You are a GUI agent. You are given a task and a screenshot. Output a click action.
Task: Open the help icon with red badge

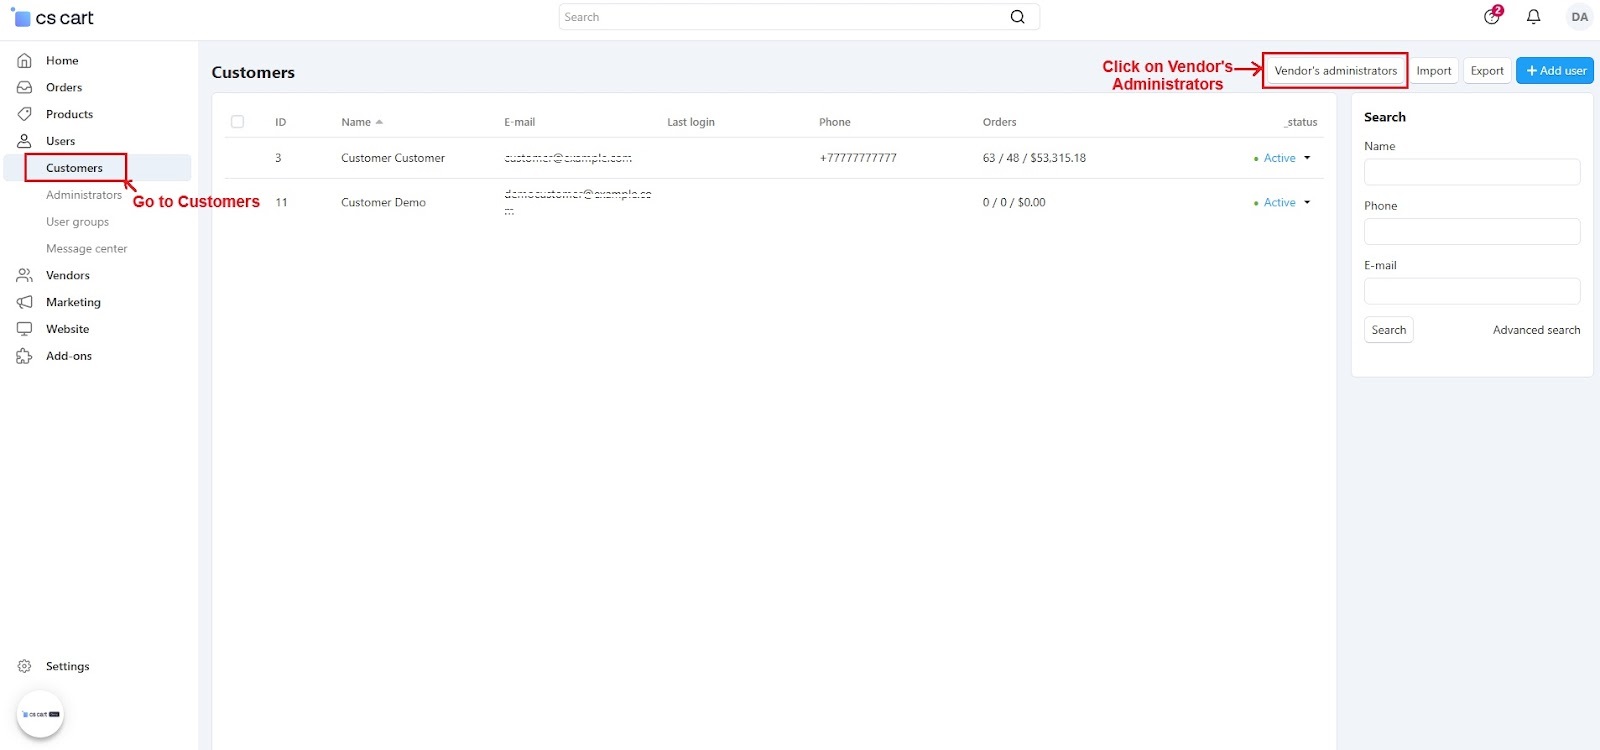[1492, 16]
